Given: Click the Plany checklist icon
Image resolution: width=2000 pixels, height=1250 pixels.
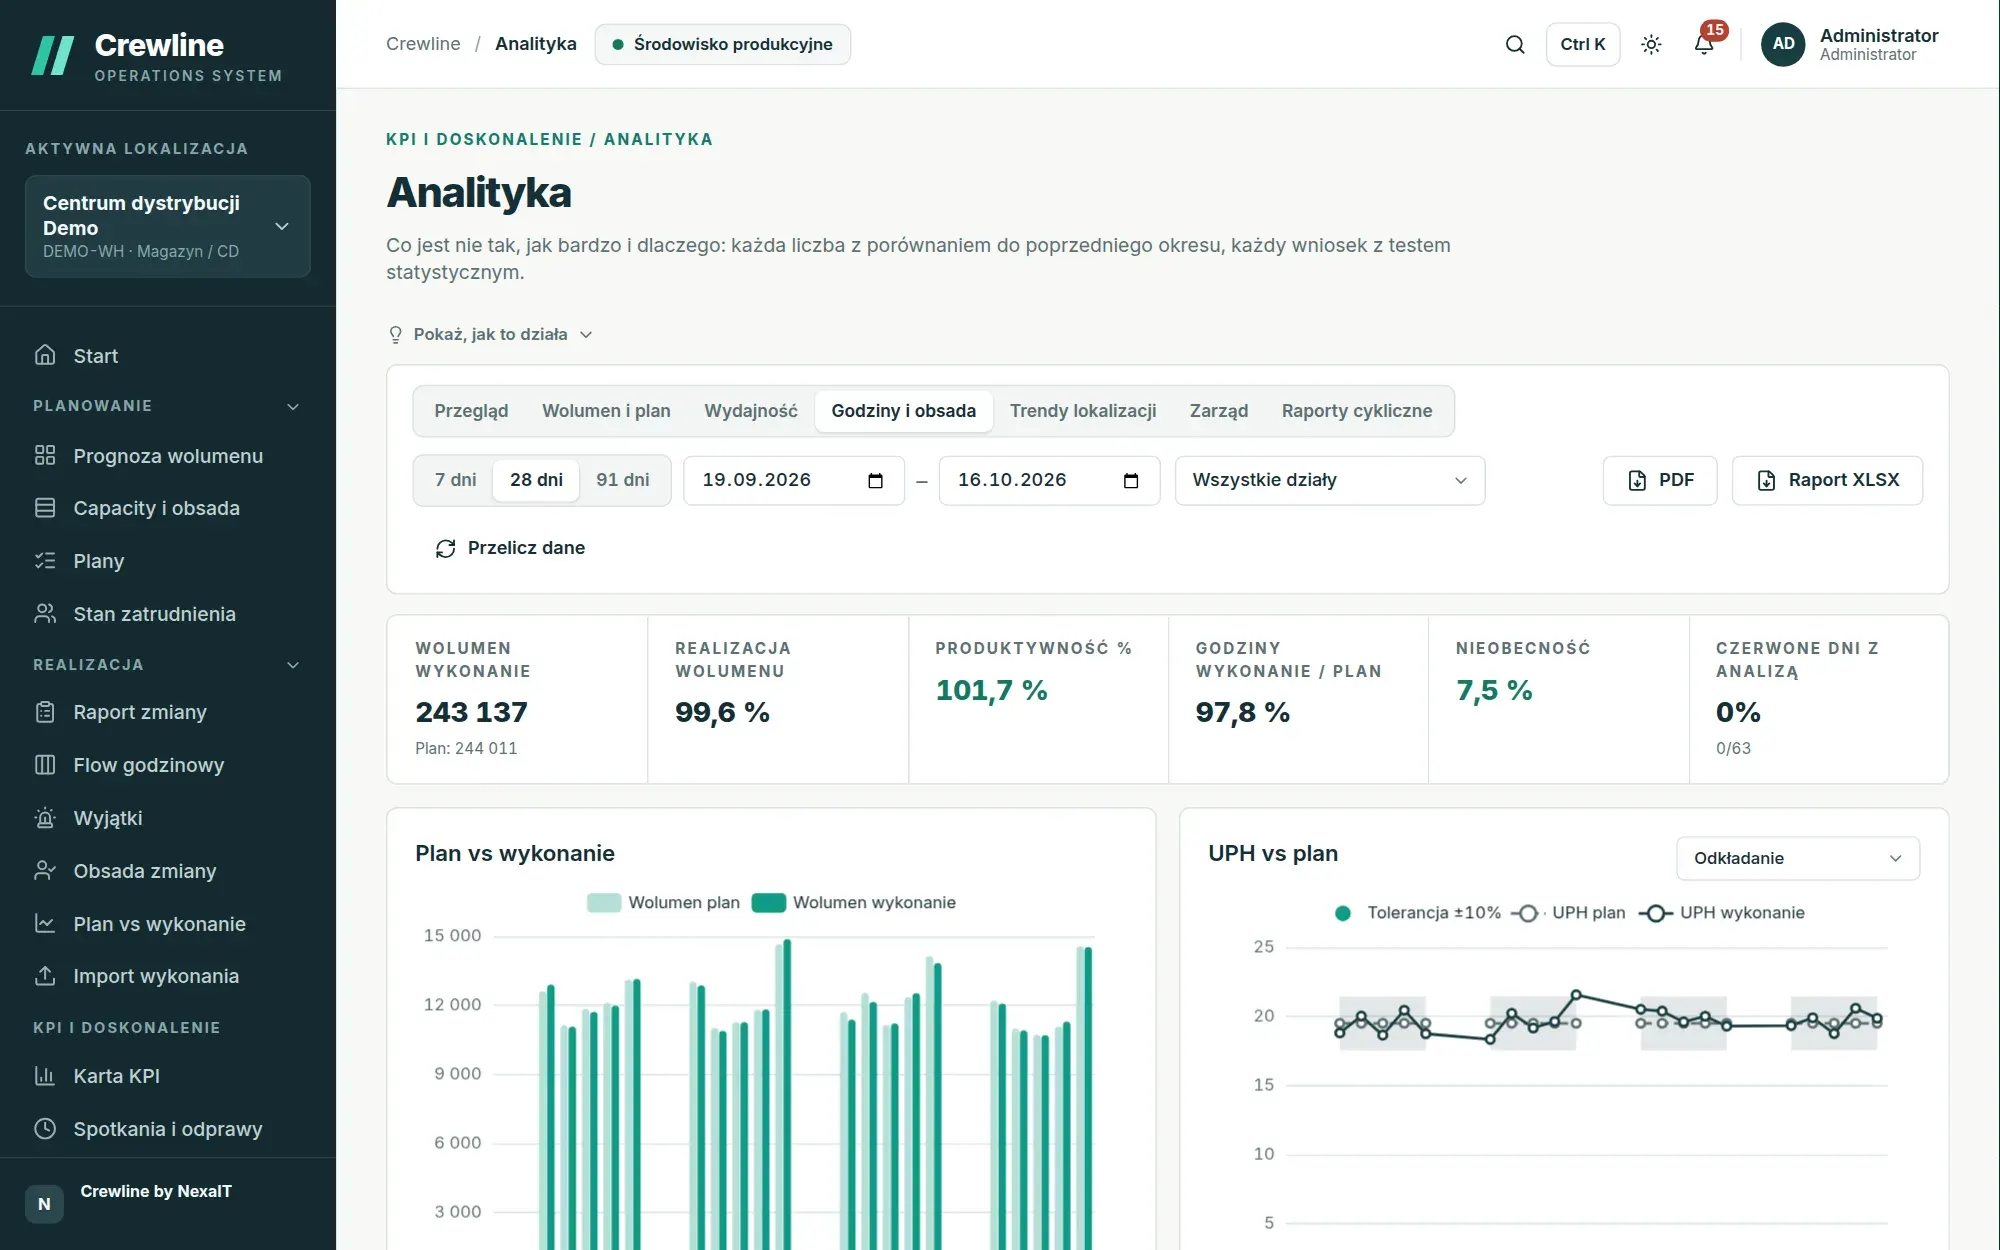Looking at the screenshot, I should (x=45, y=561).
